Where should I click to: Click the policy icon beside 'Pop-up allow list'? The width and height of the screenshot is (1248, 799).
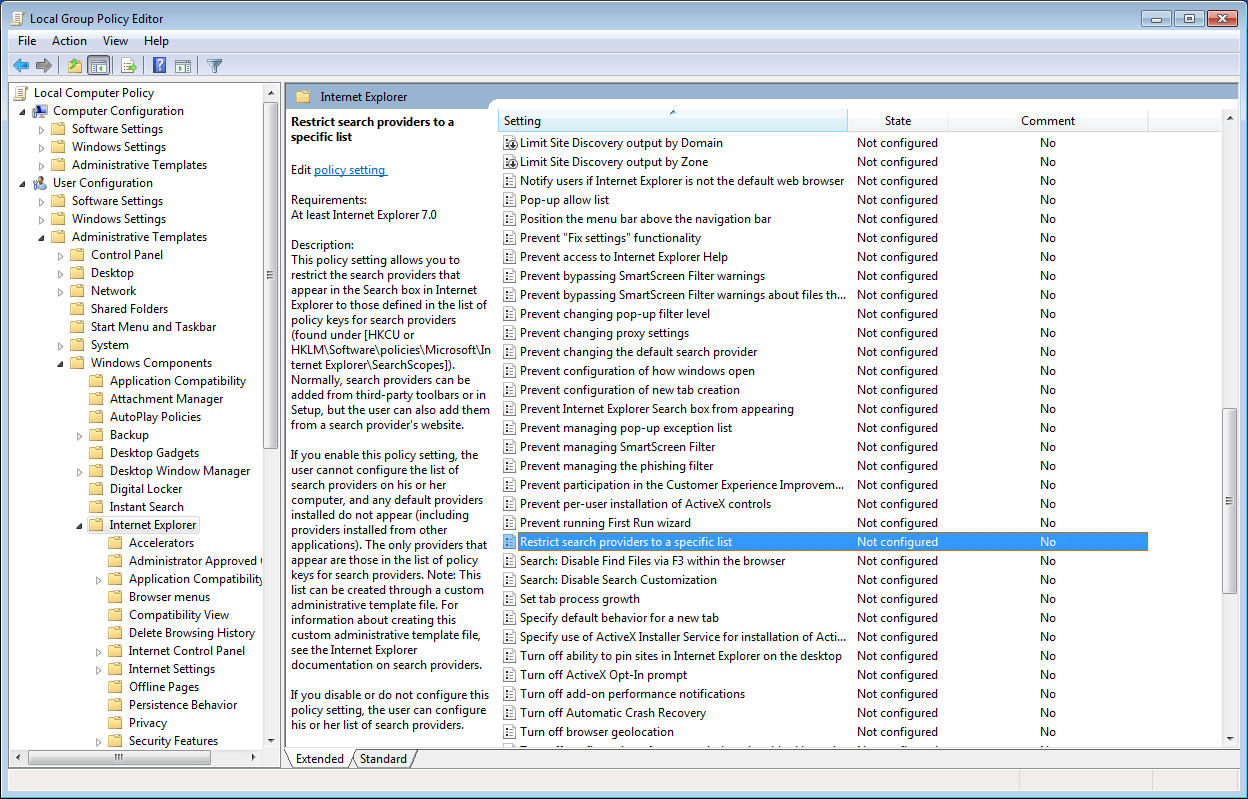coord(510,200)
